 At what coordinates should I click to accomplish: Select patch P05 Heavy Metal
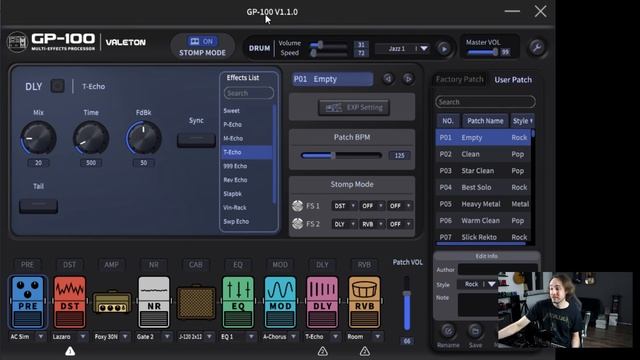point(483,204)
